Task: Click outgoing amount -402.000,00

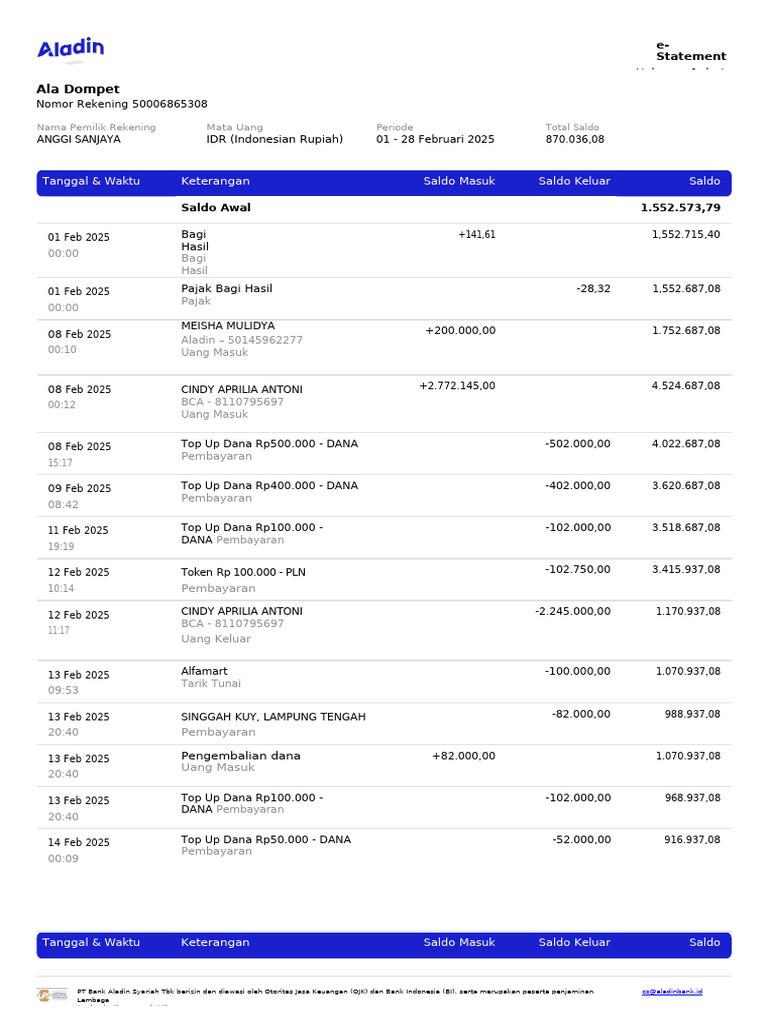Action: pyautogui.click(x=577, y=486)
